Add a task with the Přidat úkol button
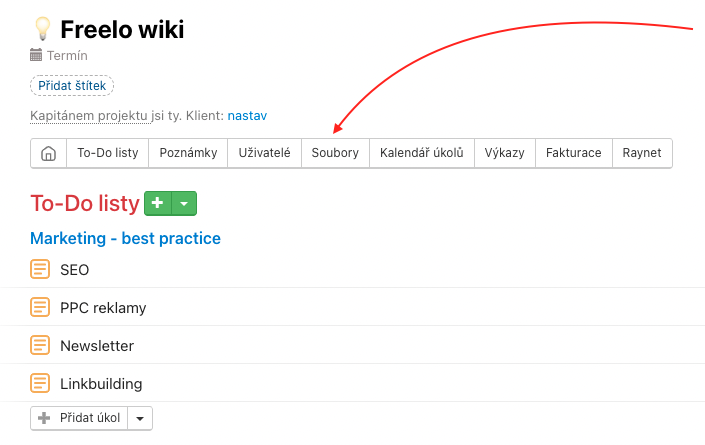 (79, 418)
